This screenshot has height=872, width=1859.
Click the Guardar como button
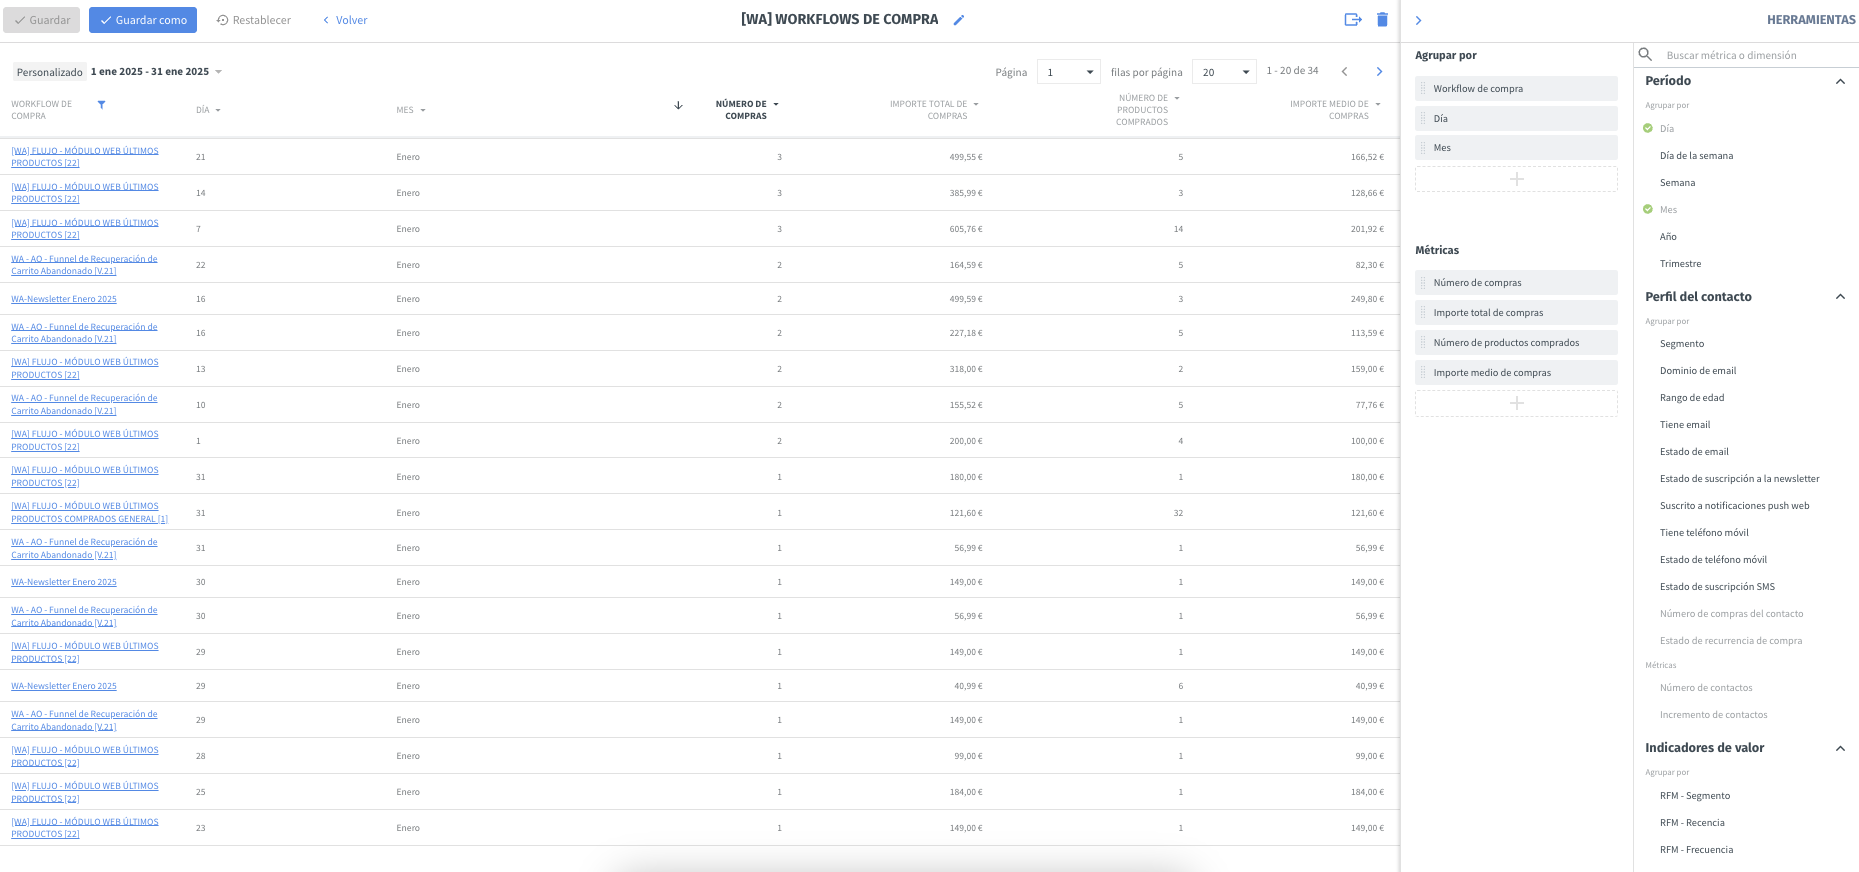[143, 20]
